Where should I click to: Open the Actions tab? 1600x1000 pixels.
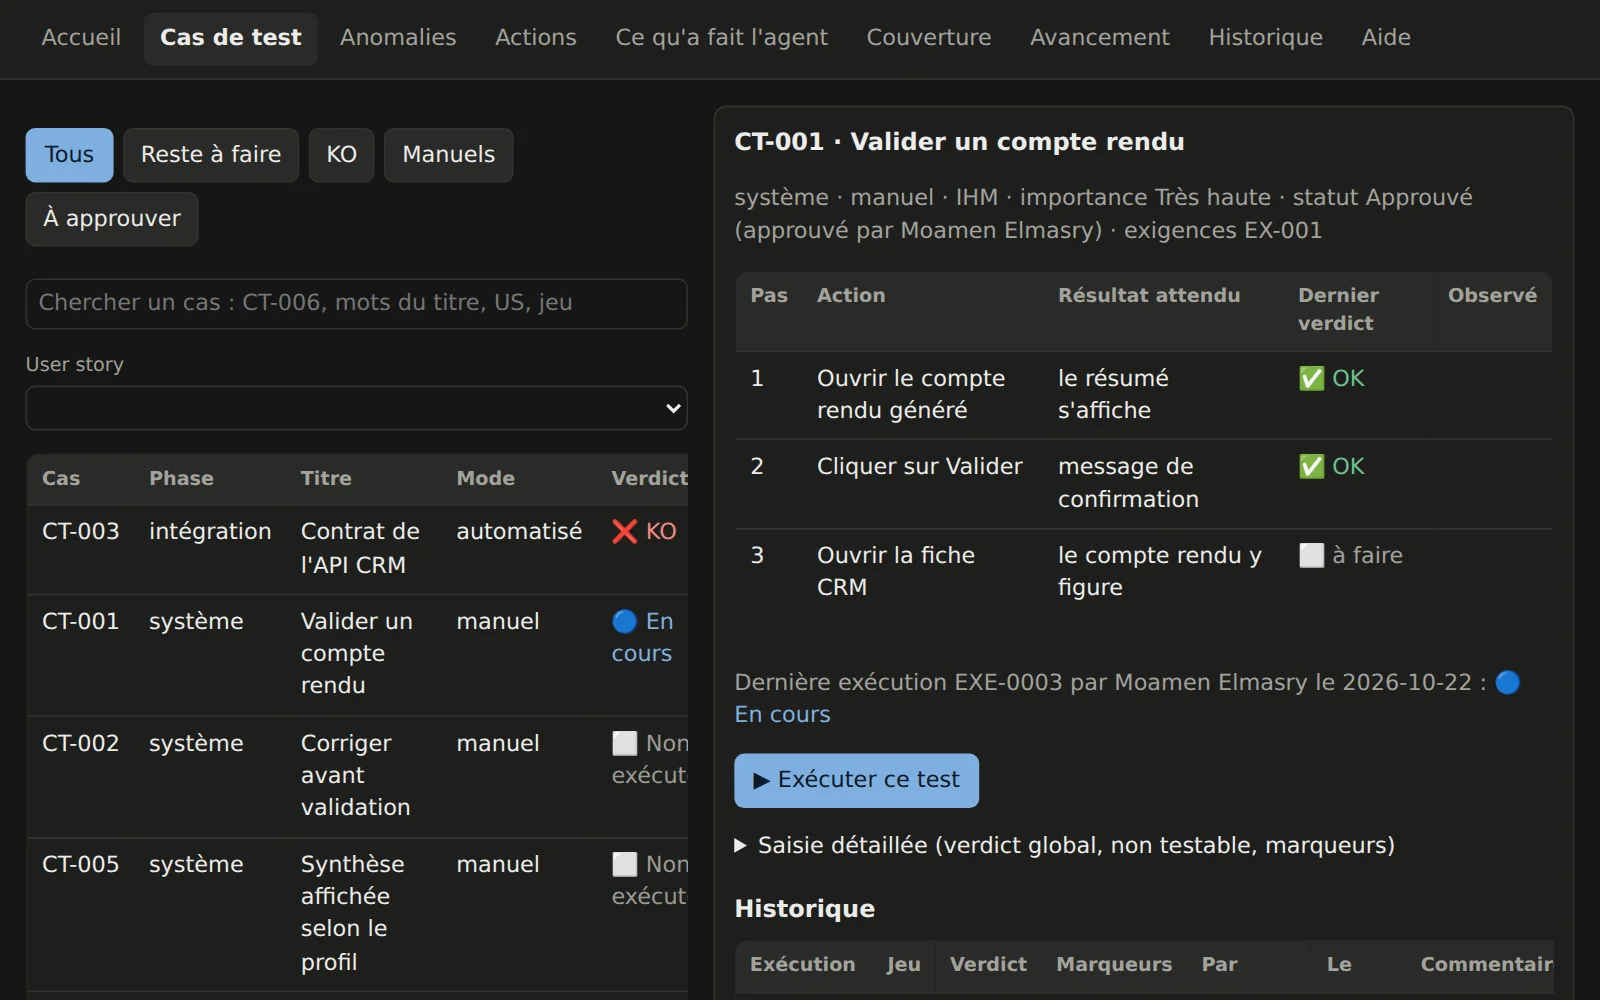click(536, 38)
